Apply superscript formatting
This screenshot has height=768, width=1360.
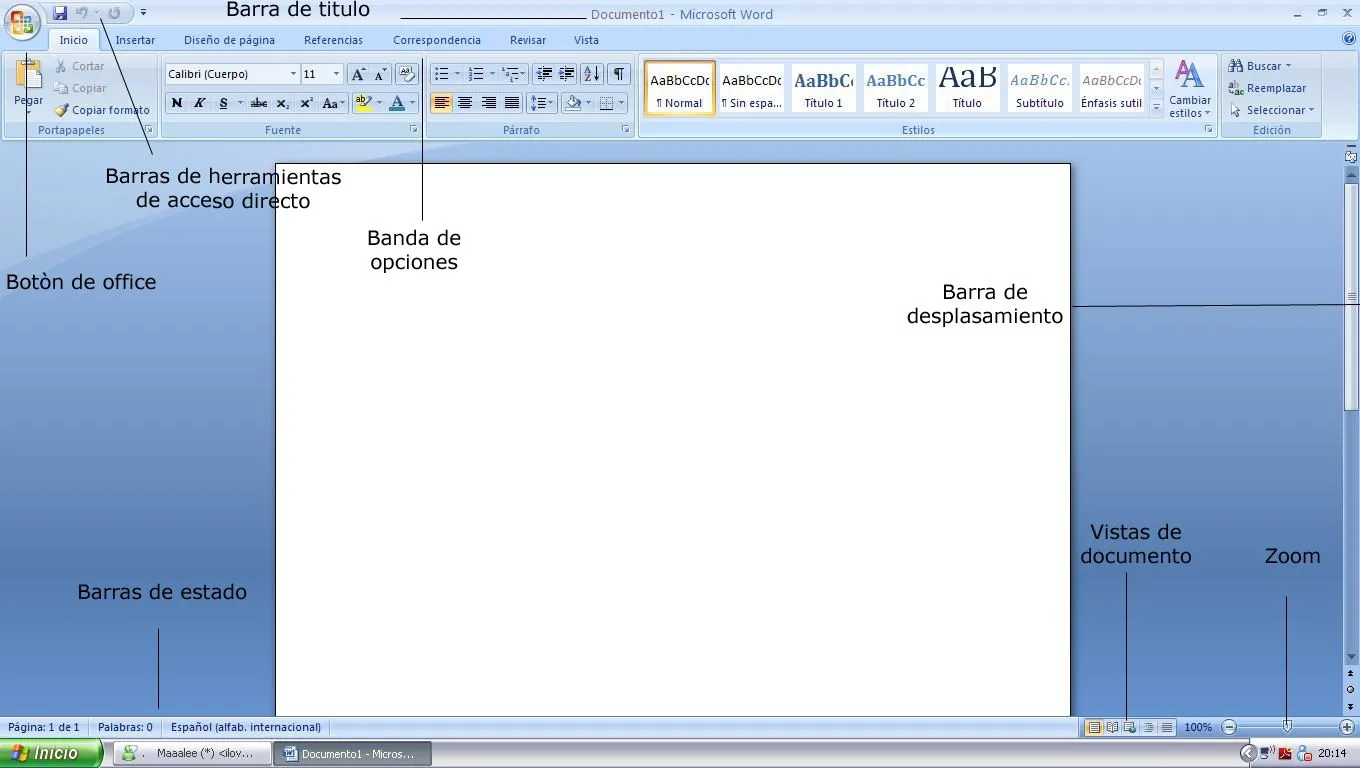click(306, 102)
